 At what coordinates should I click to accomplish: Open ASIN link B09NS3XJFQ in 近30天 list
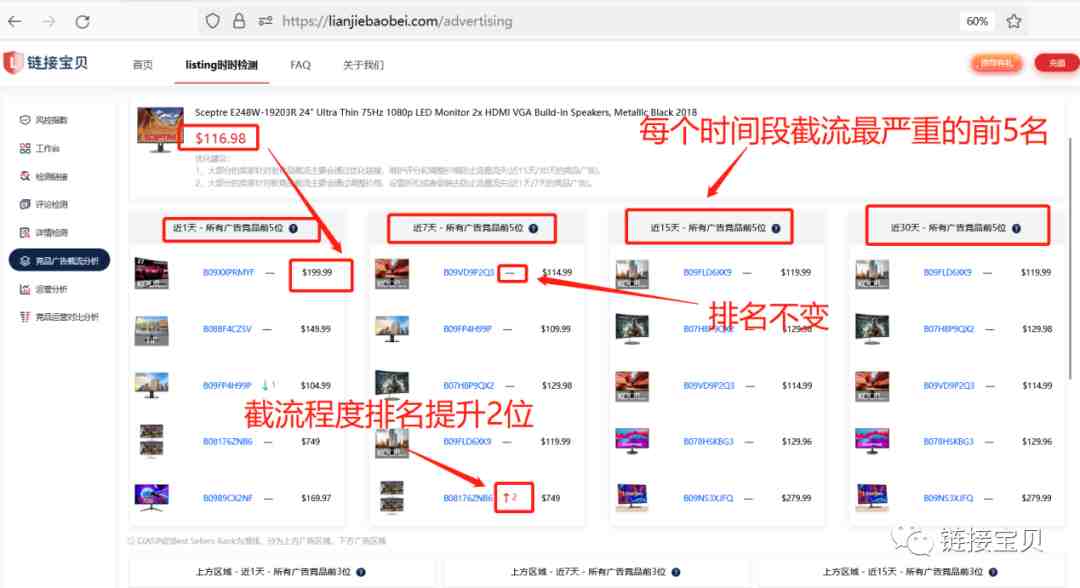[948, 498]
